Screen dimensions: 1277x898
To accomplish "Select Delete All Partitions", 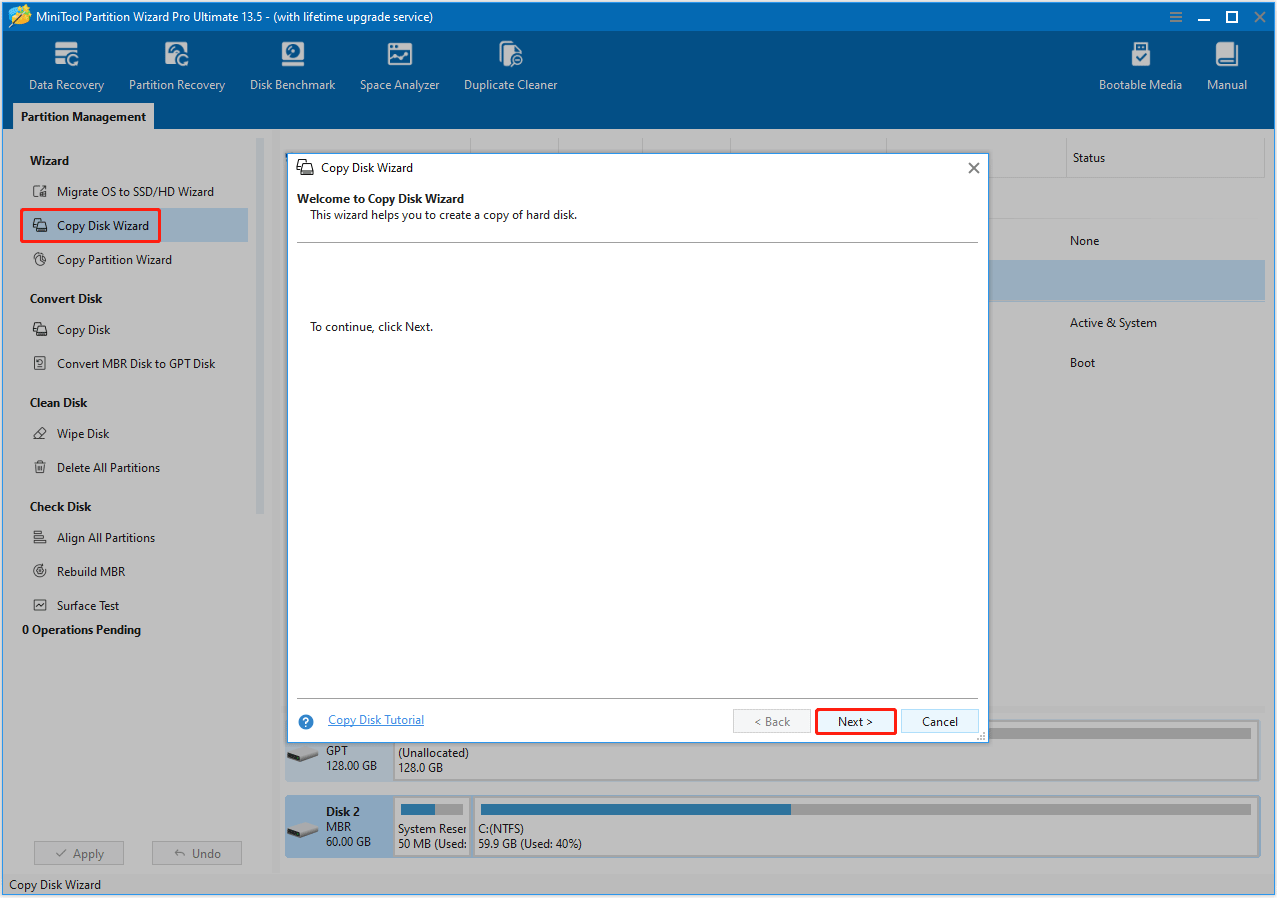I will click(108, 467).
